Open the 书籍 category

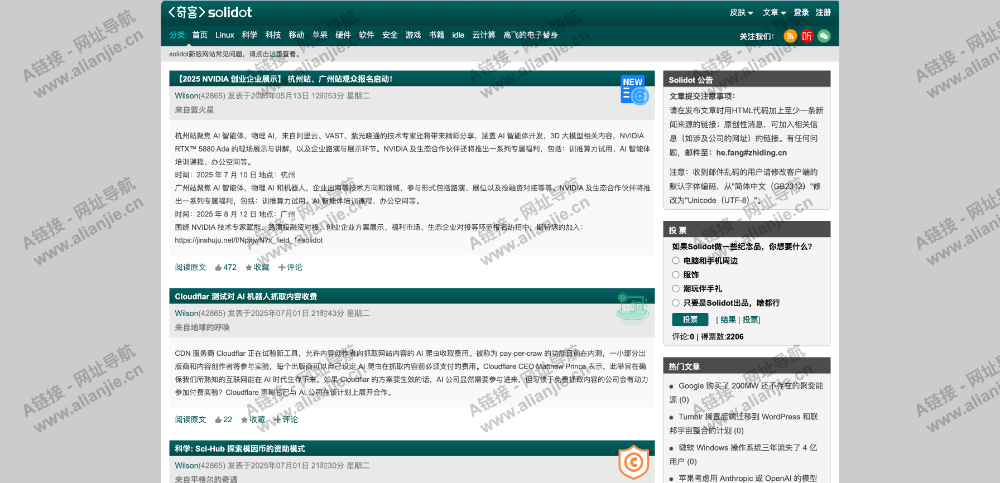point(437,35)
